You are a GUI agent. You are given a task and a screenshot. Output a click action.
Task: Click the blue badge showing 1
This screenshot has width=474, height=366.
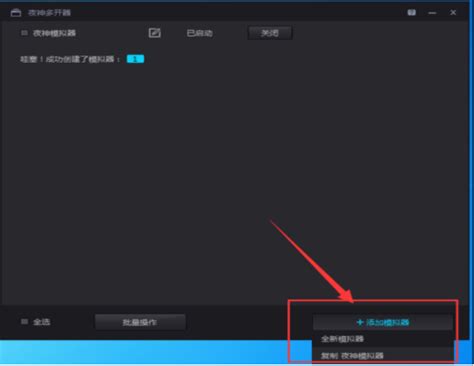(x=135, y=59)
